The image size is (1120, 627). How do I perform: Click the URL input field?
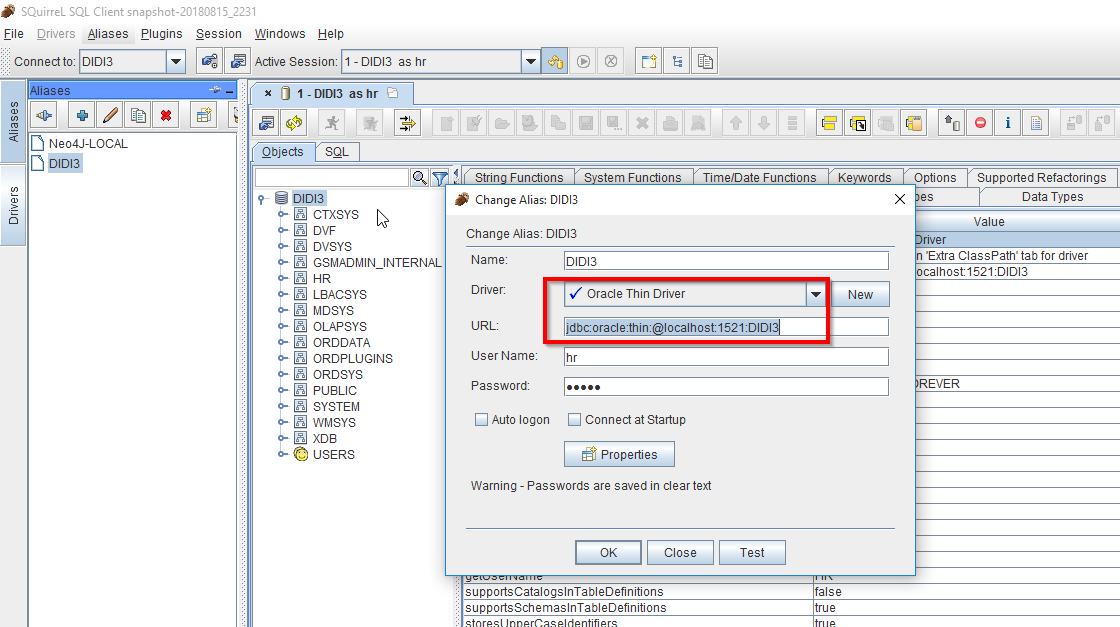(x=700, y=326)
